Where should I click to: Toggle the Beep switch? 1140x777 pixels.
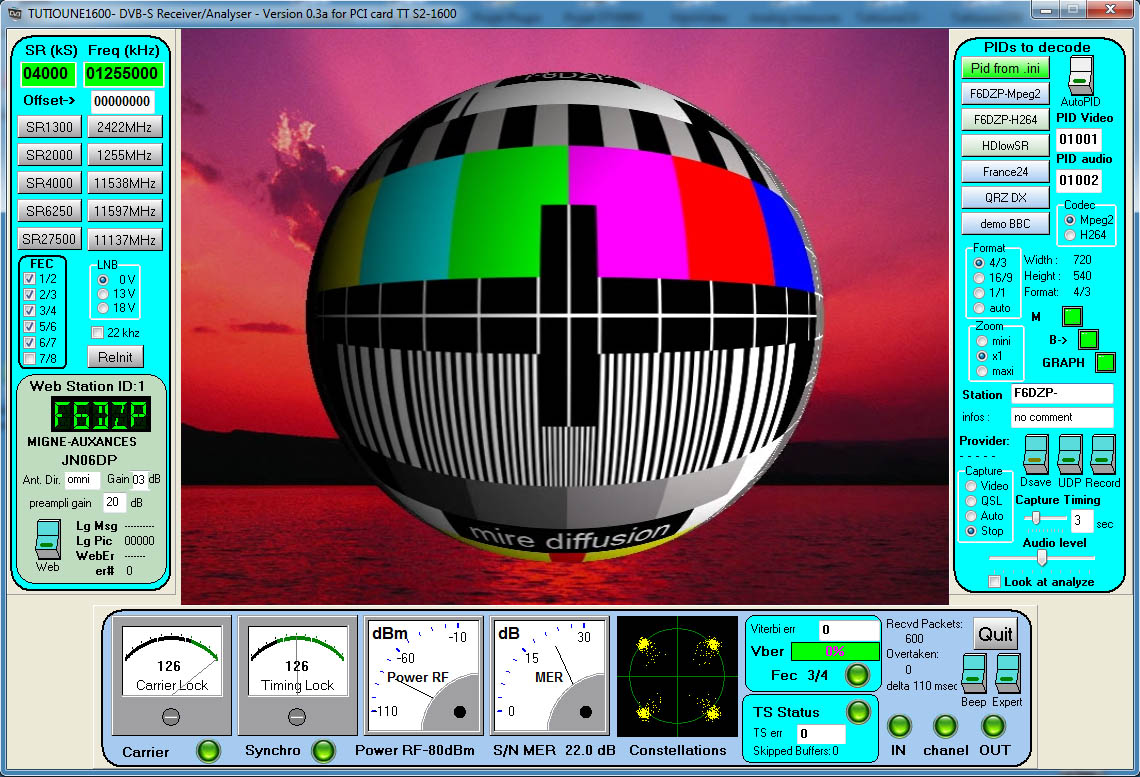tap(974, 673)
